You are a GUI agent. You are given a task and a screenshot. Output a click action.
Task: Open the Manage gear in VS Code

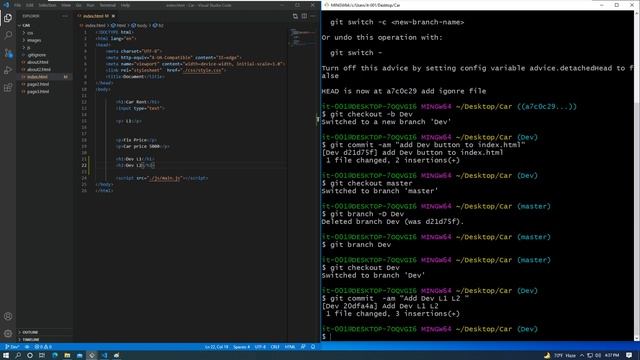[x=8, y=333]
